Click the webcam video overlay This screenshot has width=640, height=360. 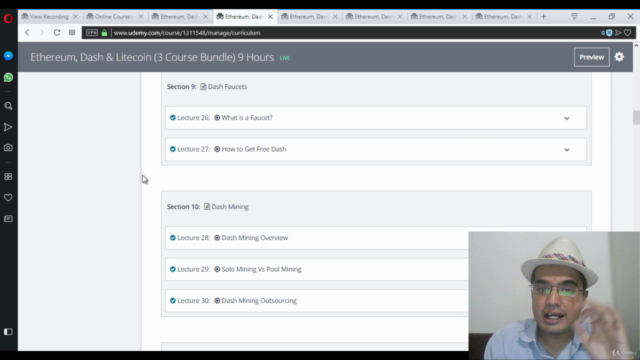tap(554, 296)
